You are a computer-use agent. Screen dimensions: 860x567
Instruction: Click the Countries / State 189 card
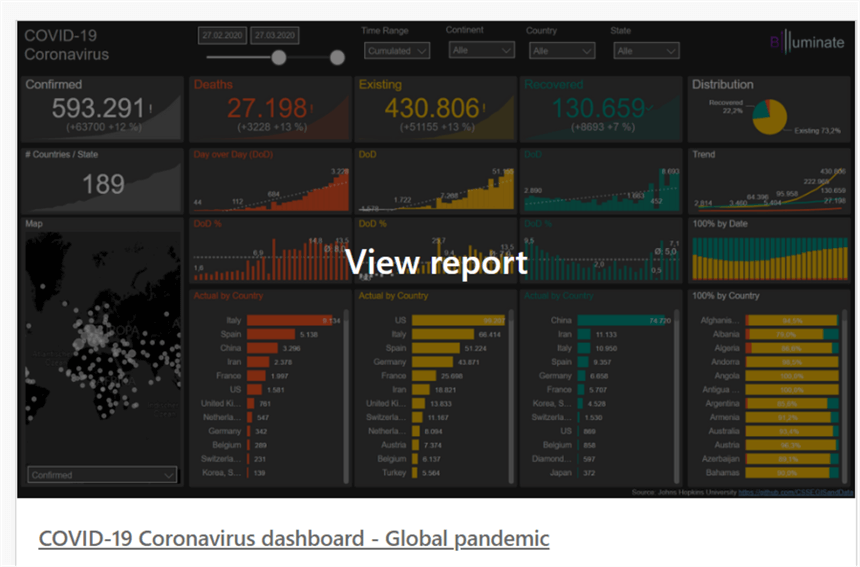[x=103, y=180]
